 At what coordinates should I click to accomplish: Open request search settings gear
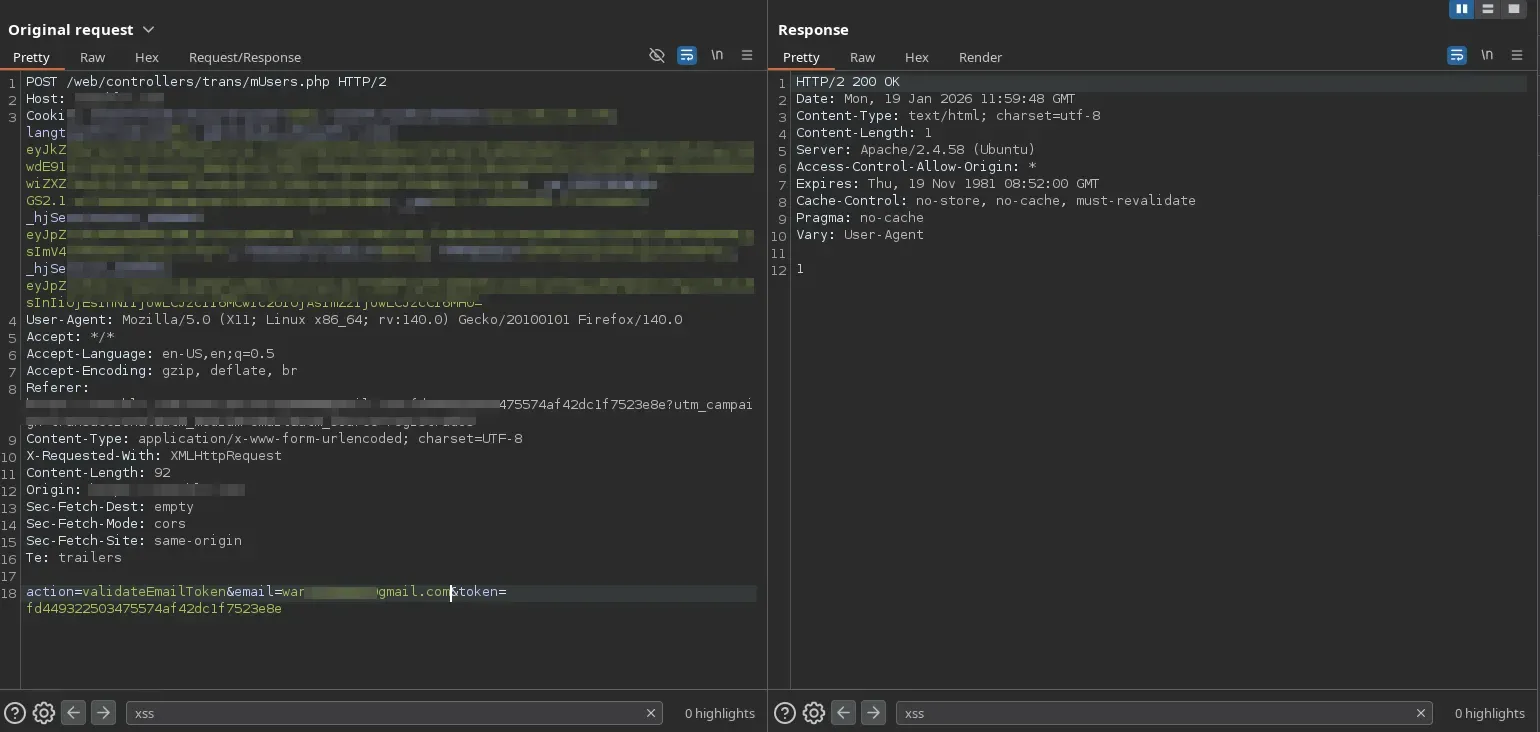[x=44, y=713]
